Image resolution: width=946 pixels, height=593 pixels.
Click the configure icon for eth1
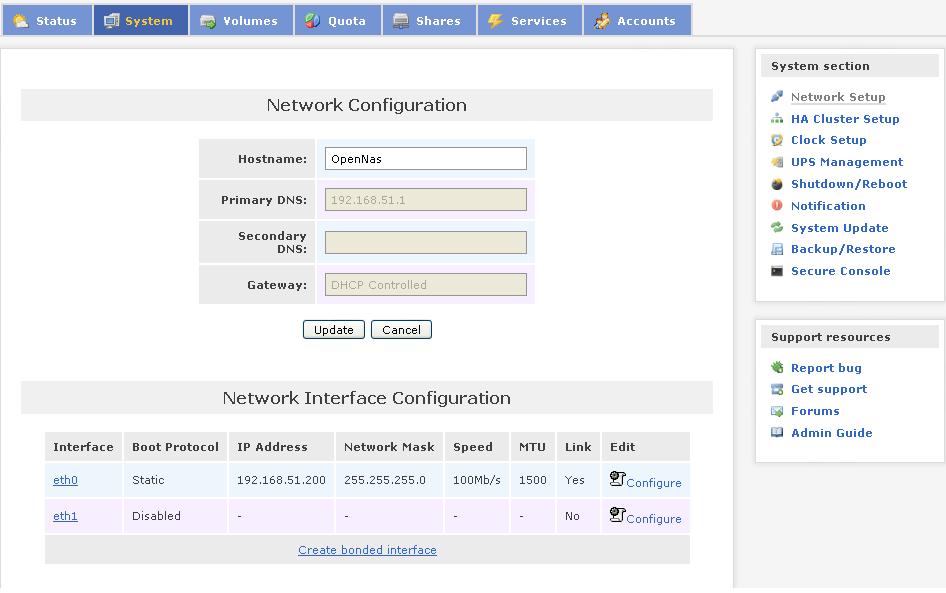point(617,515)
